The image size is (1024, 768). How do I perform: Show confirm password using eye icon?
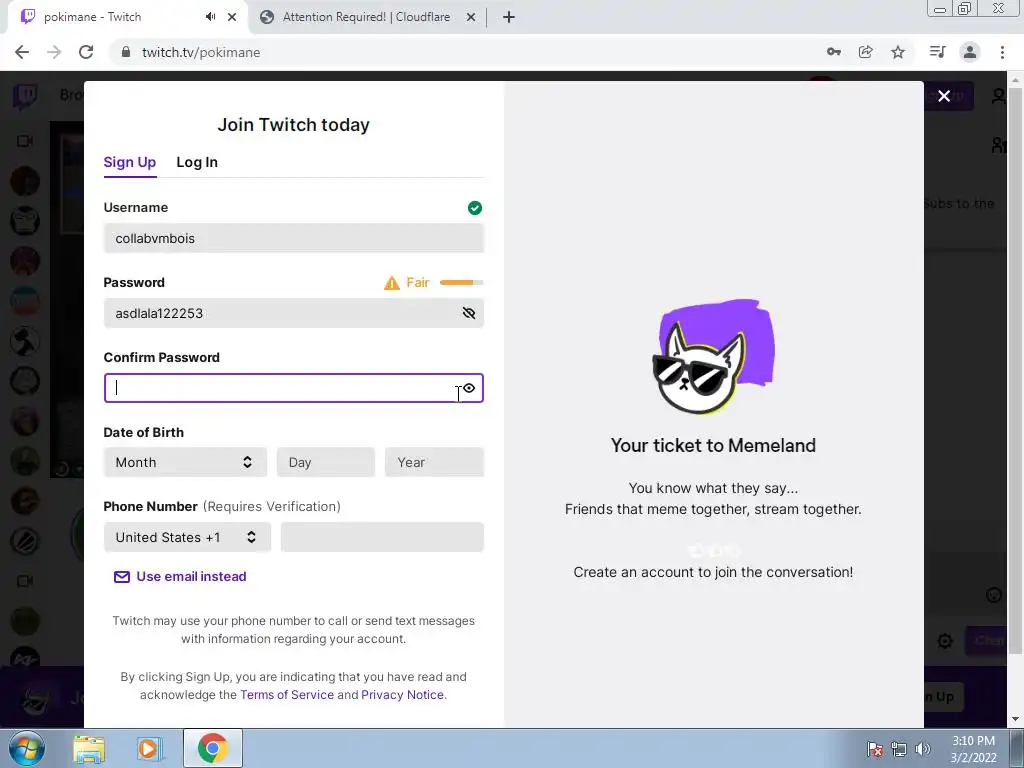(469, 388)
